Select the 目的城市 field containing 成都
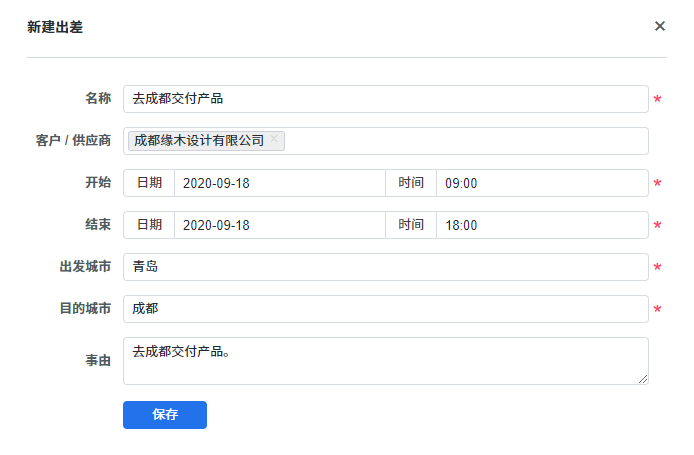The width and height of the screenshot is (694, 455). [385, 309]
